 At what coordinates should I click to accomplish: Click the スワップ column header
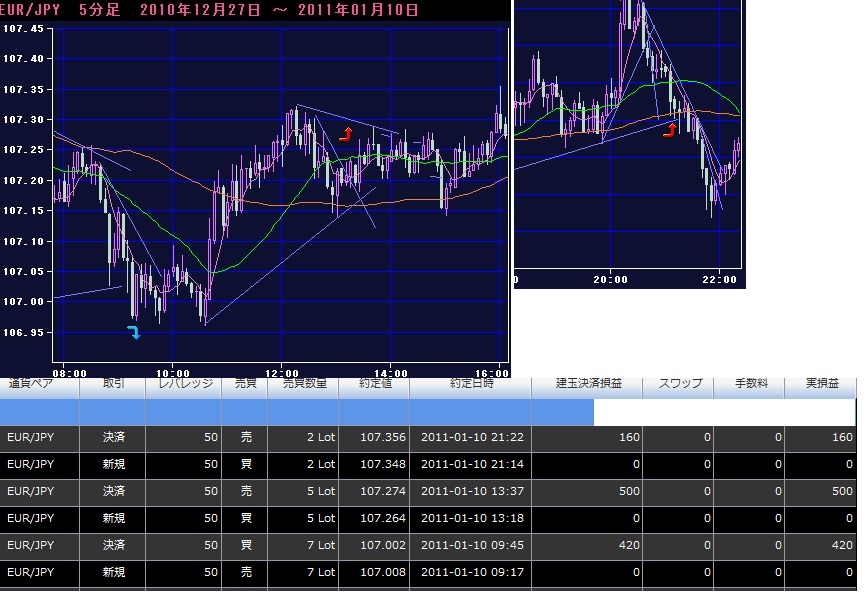tap(678, 384)
